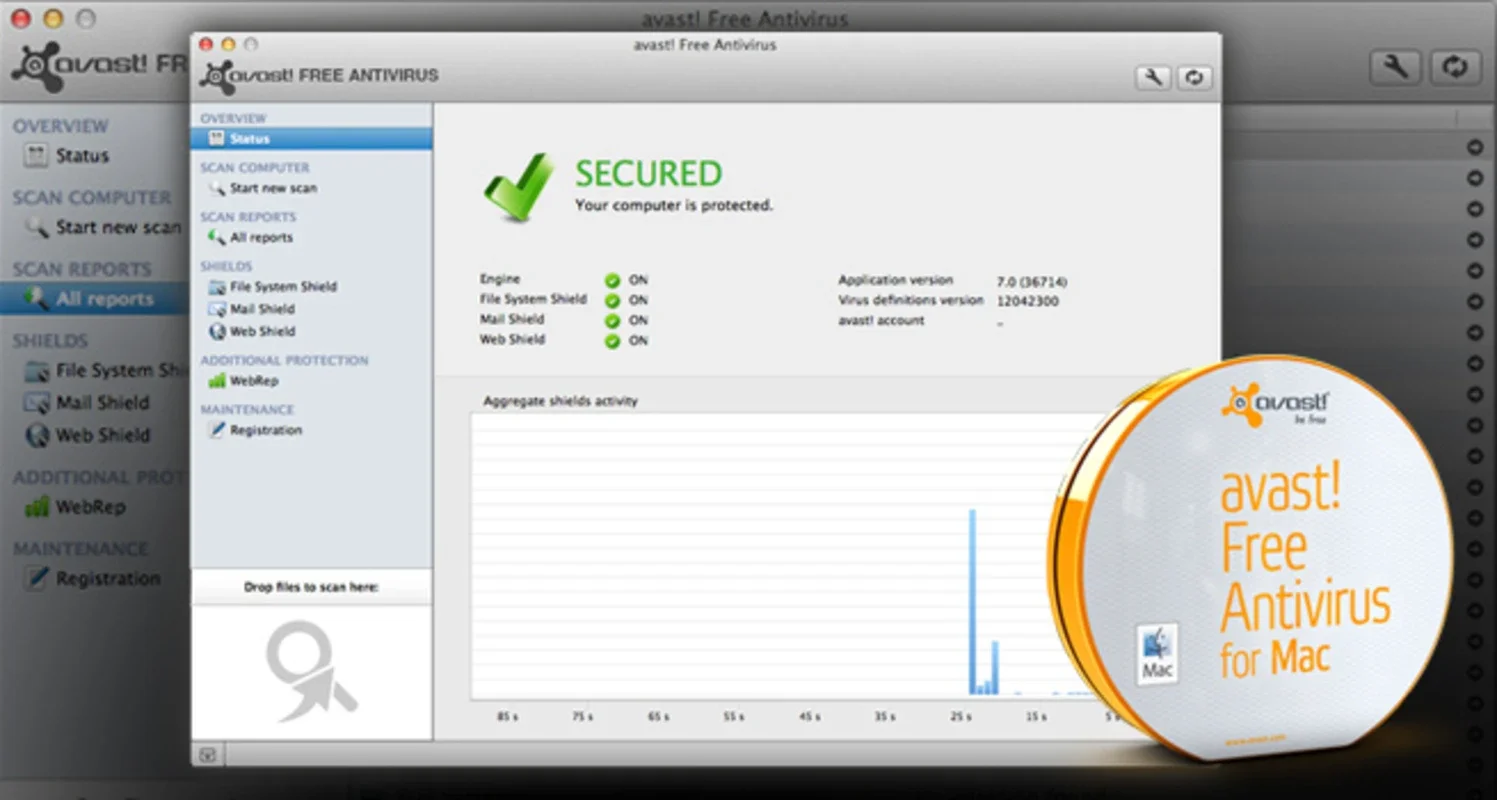This screenshot has height=800, width=1497.
Task: Click the green File System Shield ON indicator
Action: tap(612, 301)
